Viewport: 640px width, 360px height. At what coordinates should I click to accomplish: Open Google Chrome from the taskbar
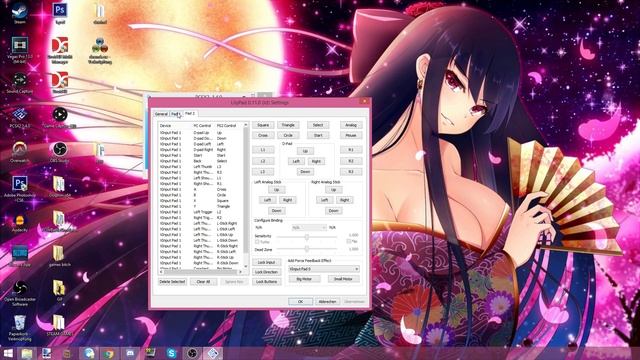(x=109, y=353)
